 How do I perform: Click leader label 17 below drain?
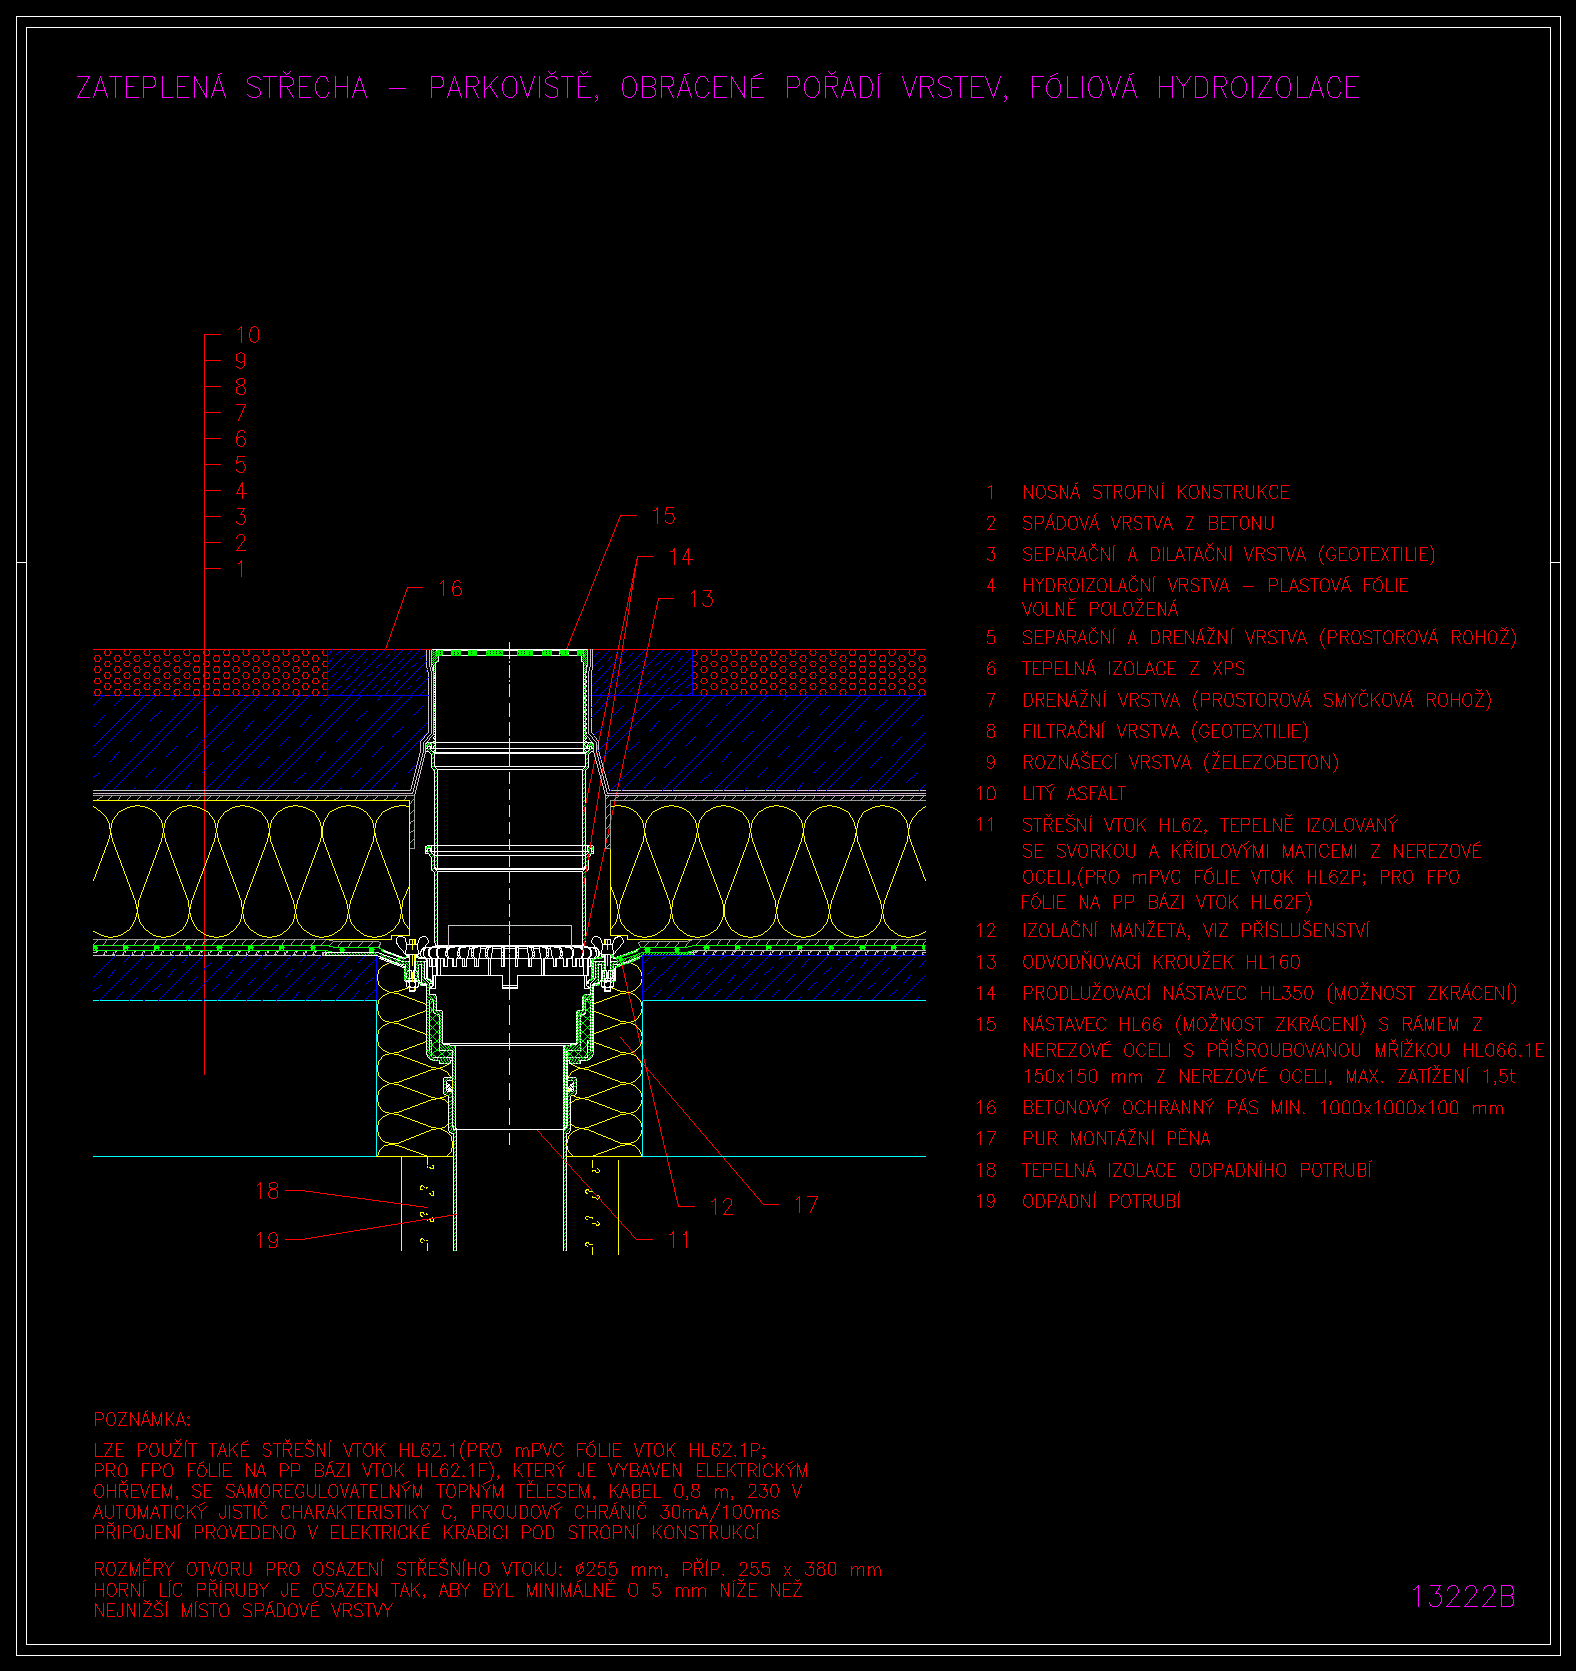[806, 1205]
